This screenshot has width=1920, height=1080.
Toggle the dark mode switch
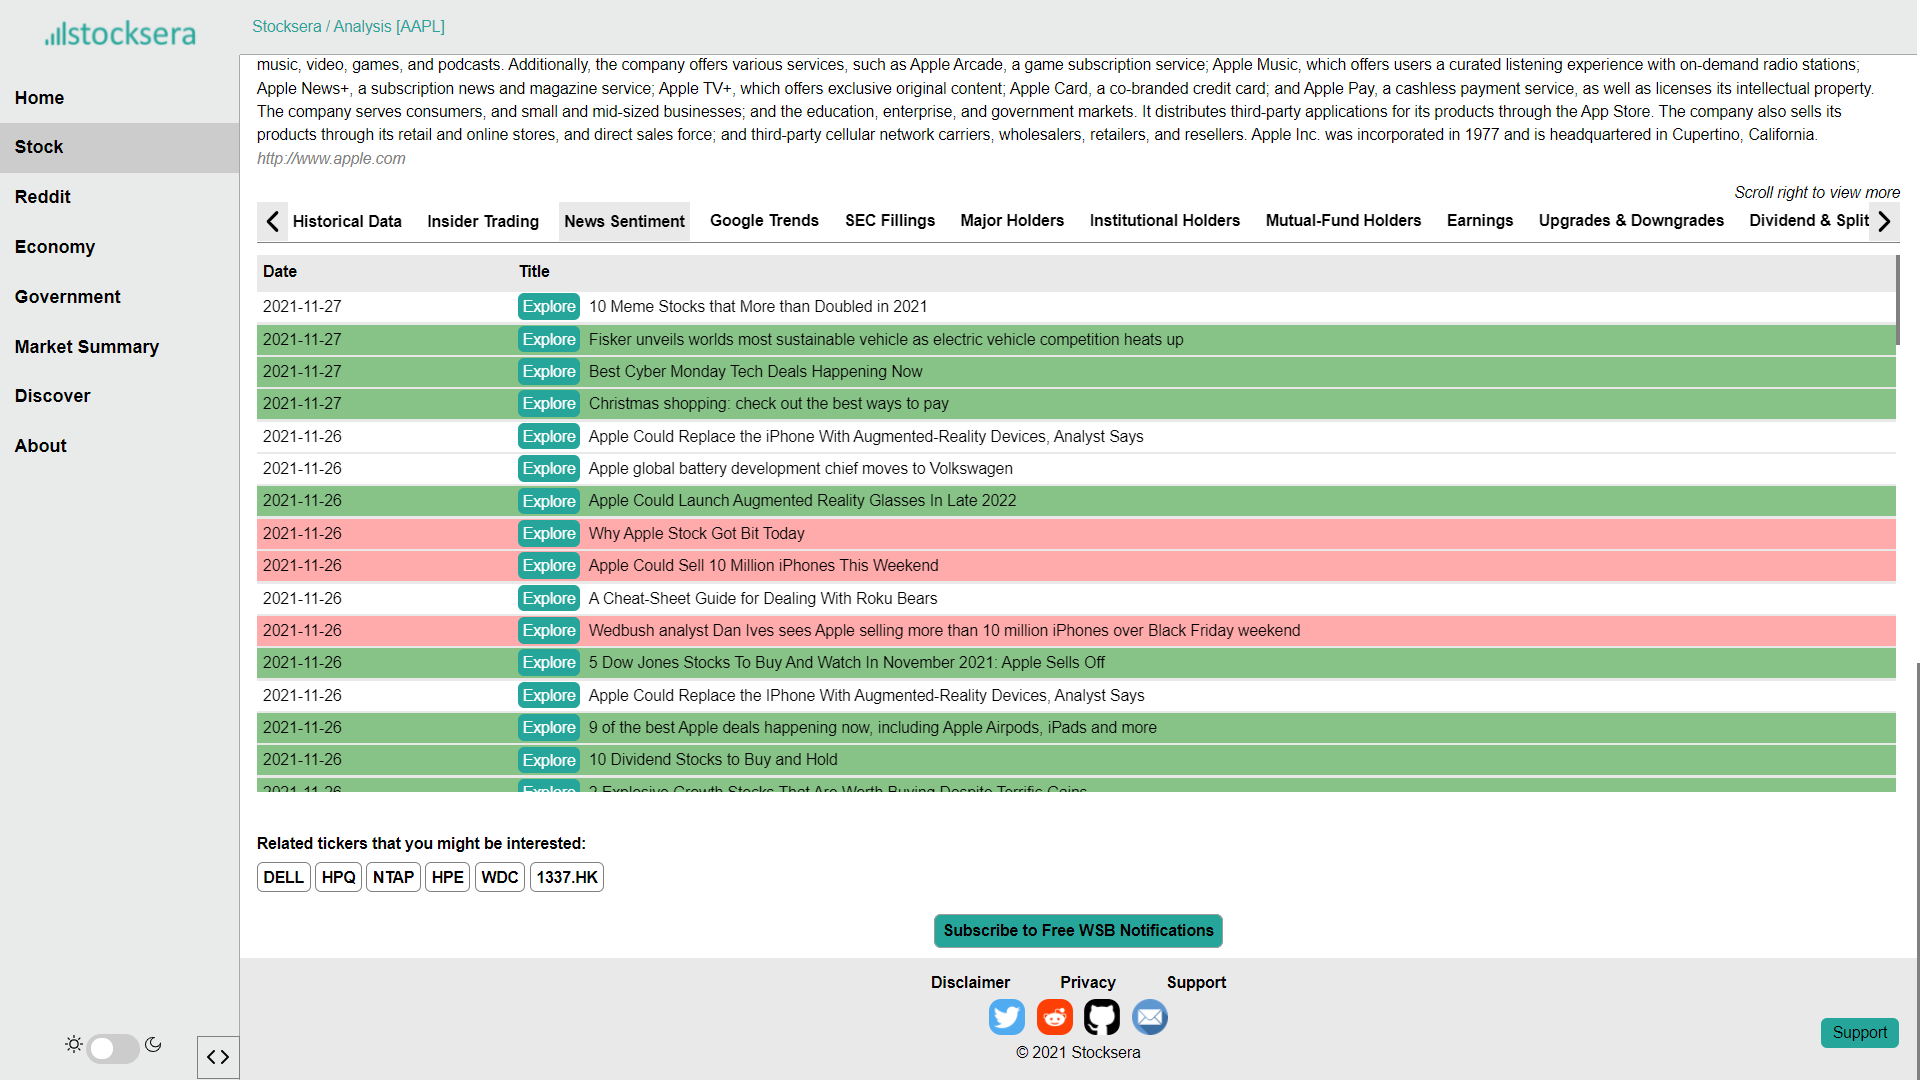tap(113, 1048)
